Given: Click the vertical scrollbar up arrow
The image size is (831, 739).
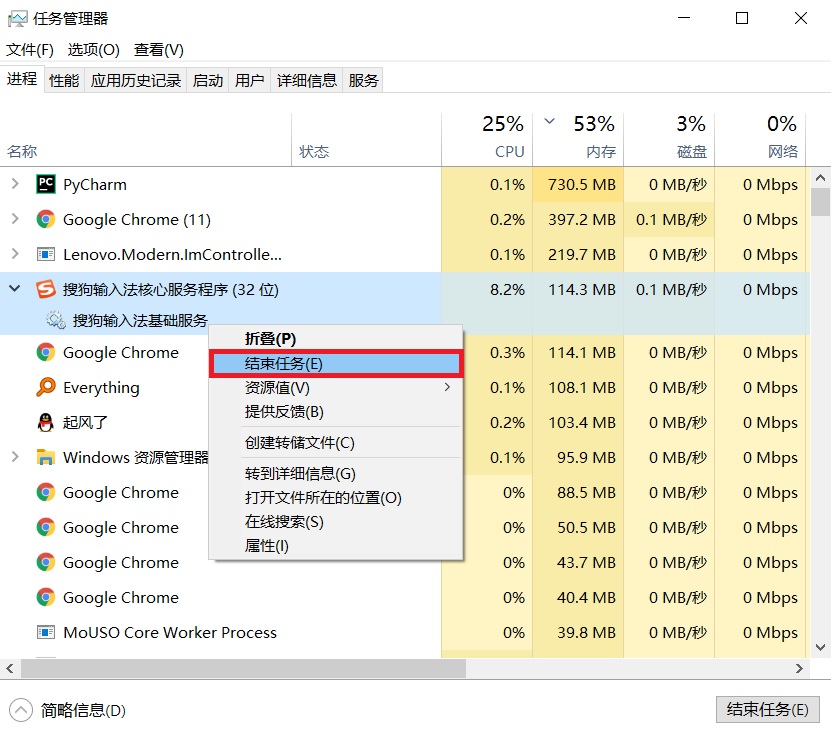Looking at the screenshot, I should [x=820, y=178].
